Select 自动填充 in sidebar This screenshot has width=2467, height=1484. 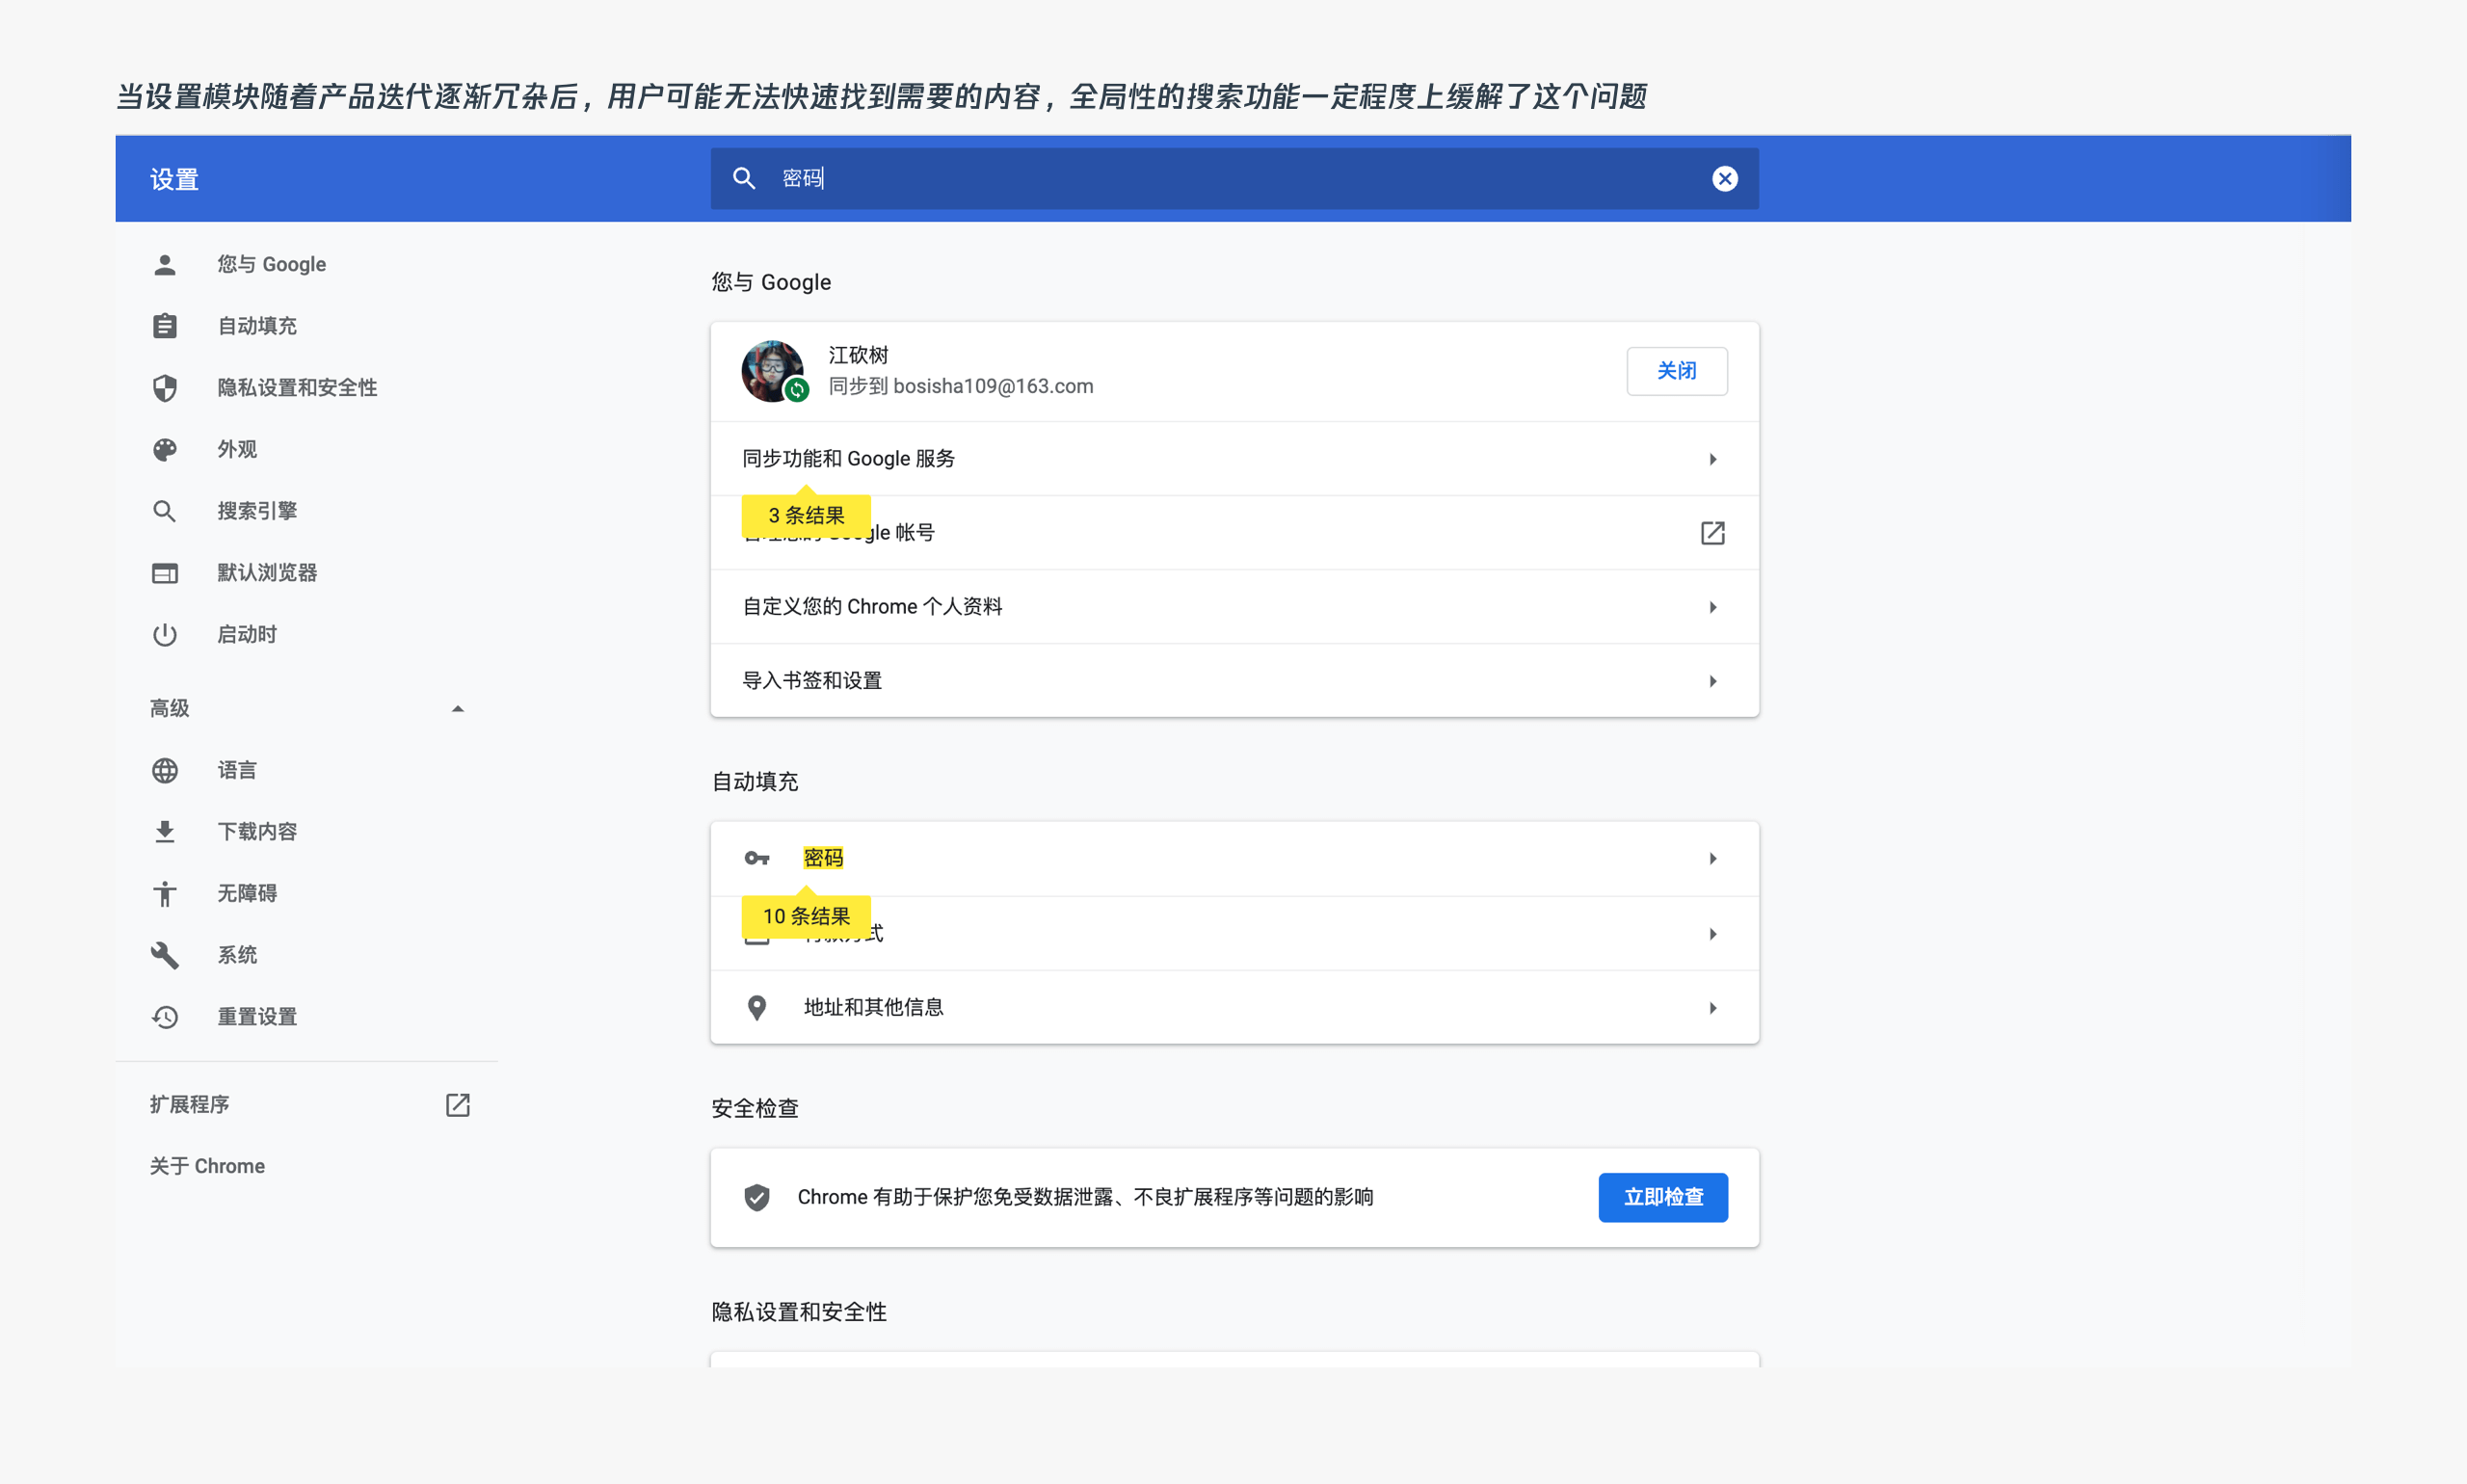pos(257,326)
